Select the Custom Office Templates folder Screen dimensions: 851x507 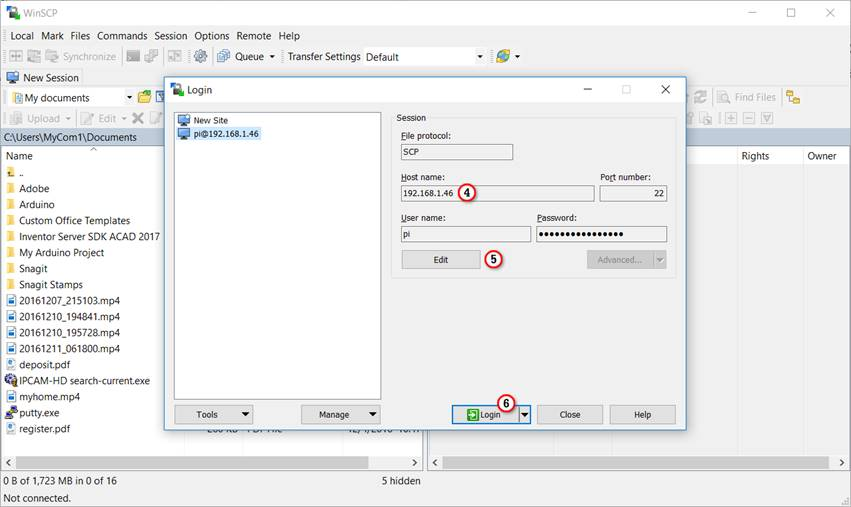(74, 220)
